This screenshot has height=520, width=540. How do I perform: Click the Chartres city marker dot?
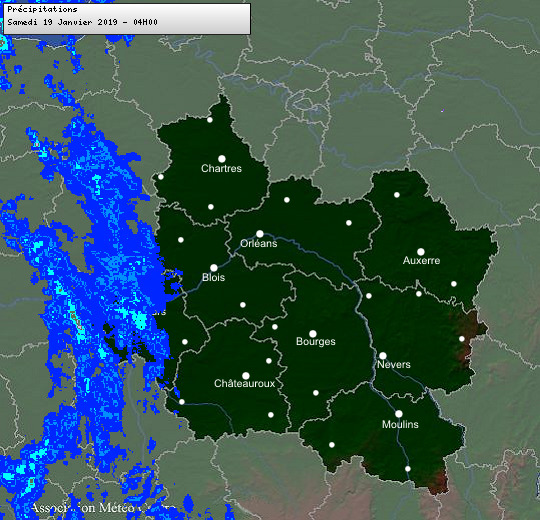tap(222, 159)
